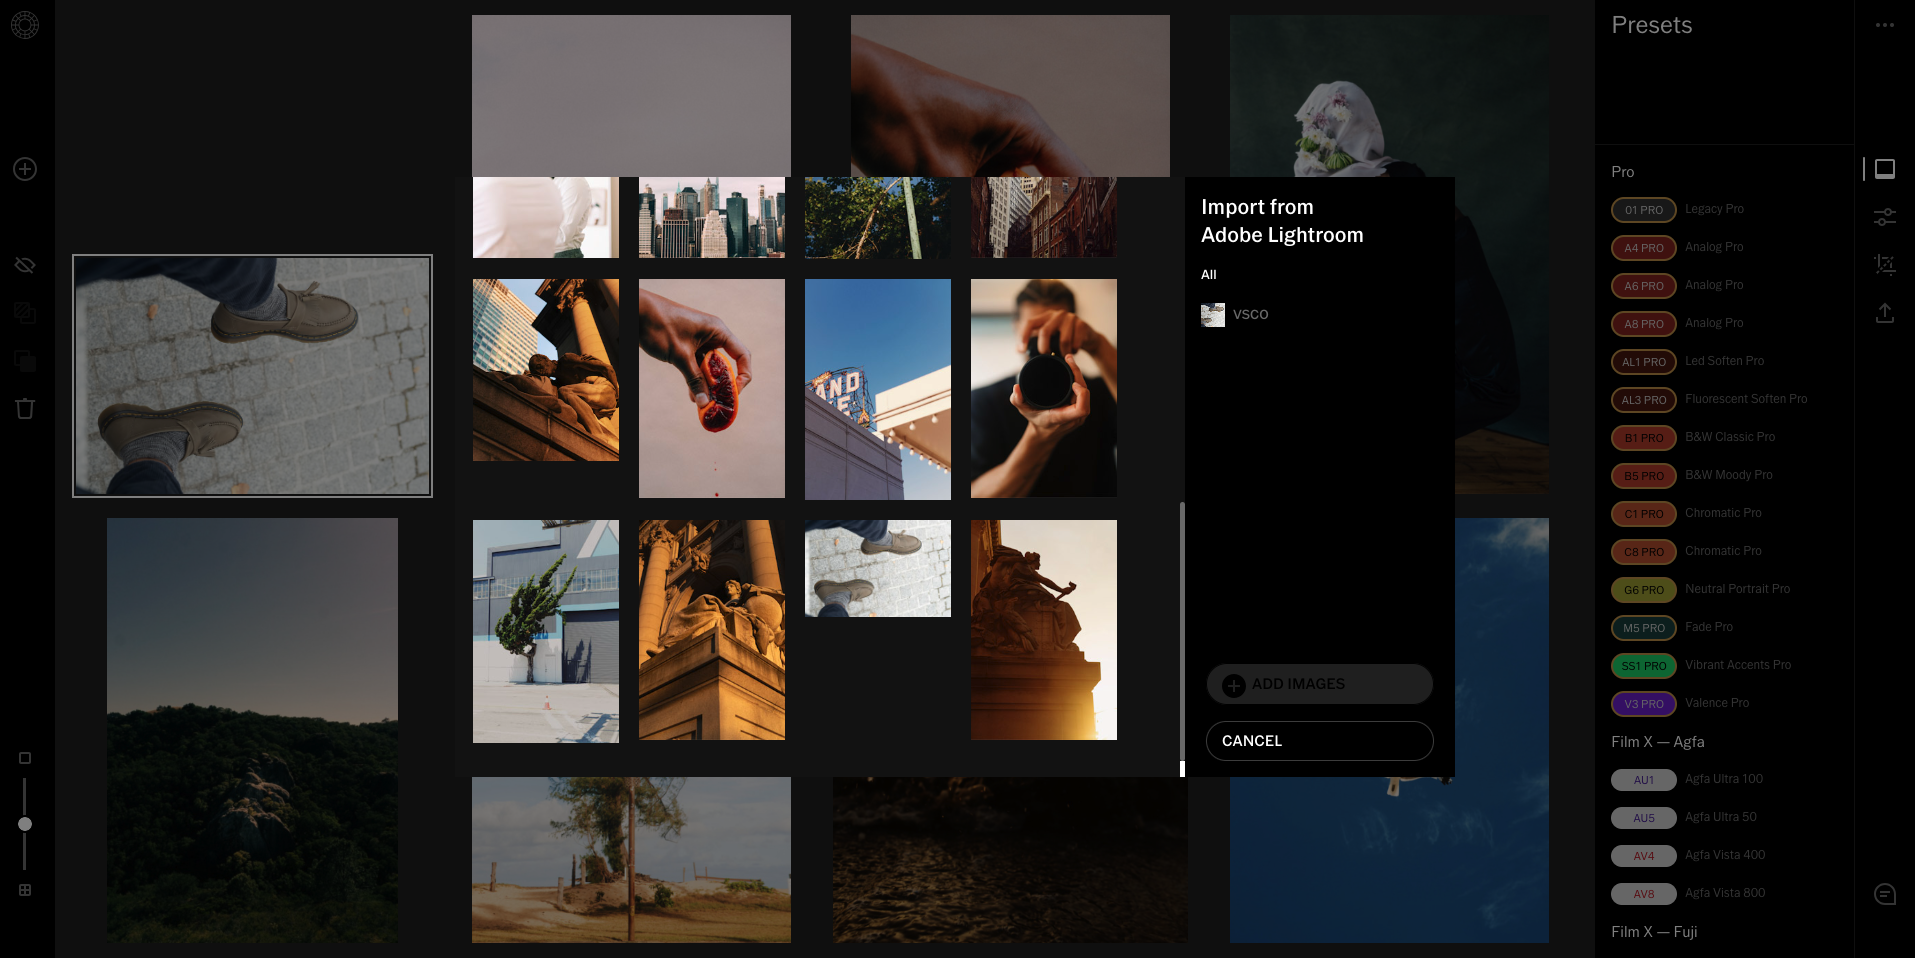This screenshot has height=958, width=1915.
Task: Apply the SS1 PRO Vibrant Accents preset
Action: tap(1643, 666)
